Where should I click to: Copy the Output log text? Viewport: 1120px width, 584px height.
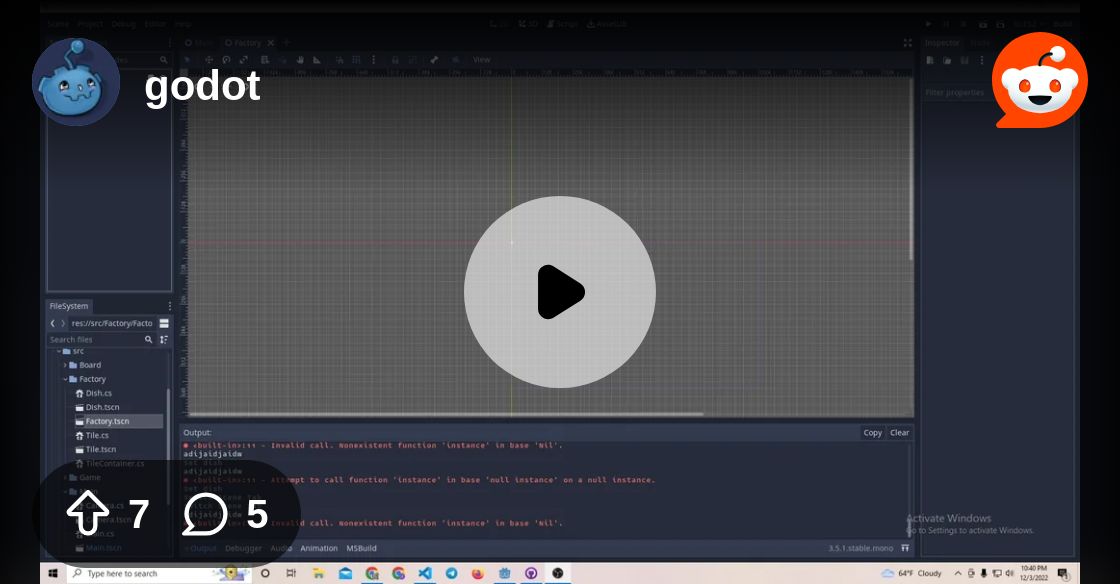click(873, 433)
